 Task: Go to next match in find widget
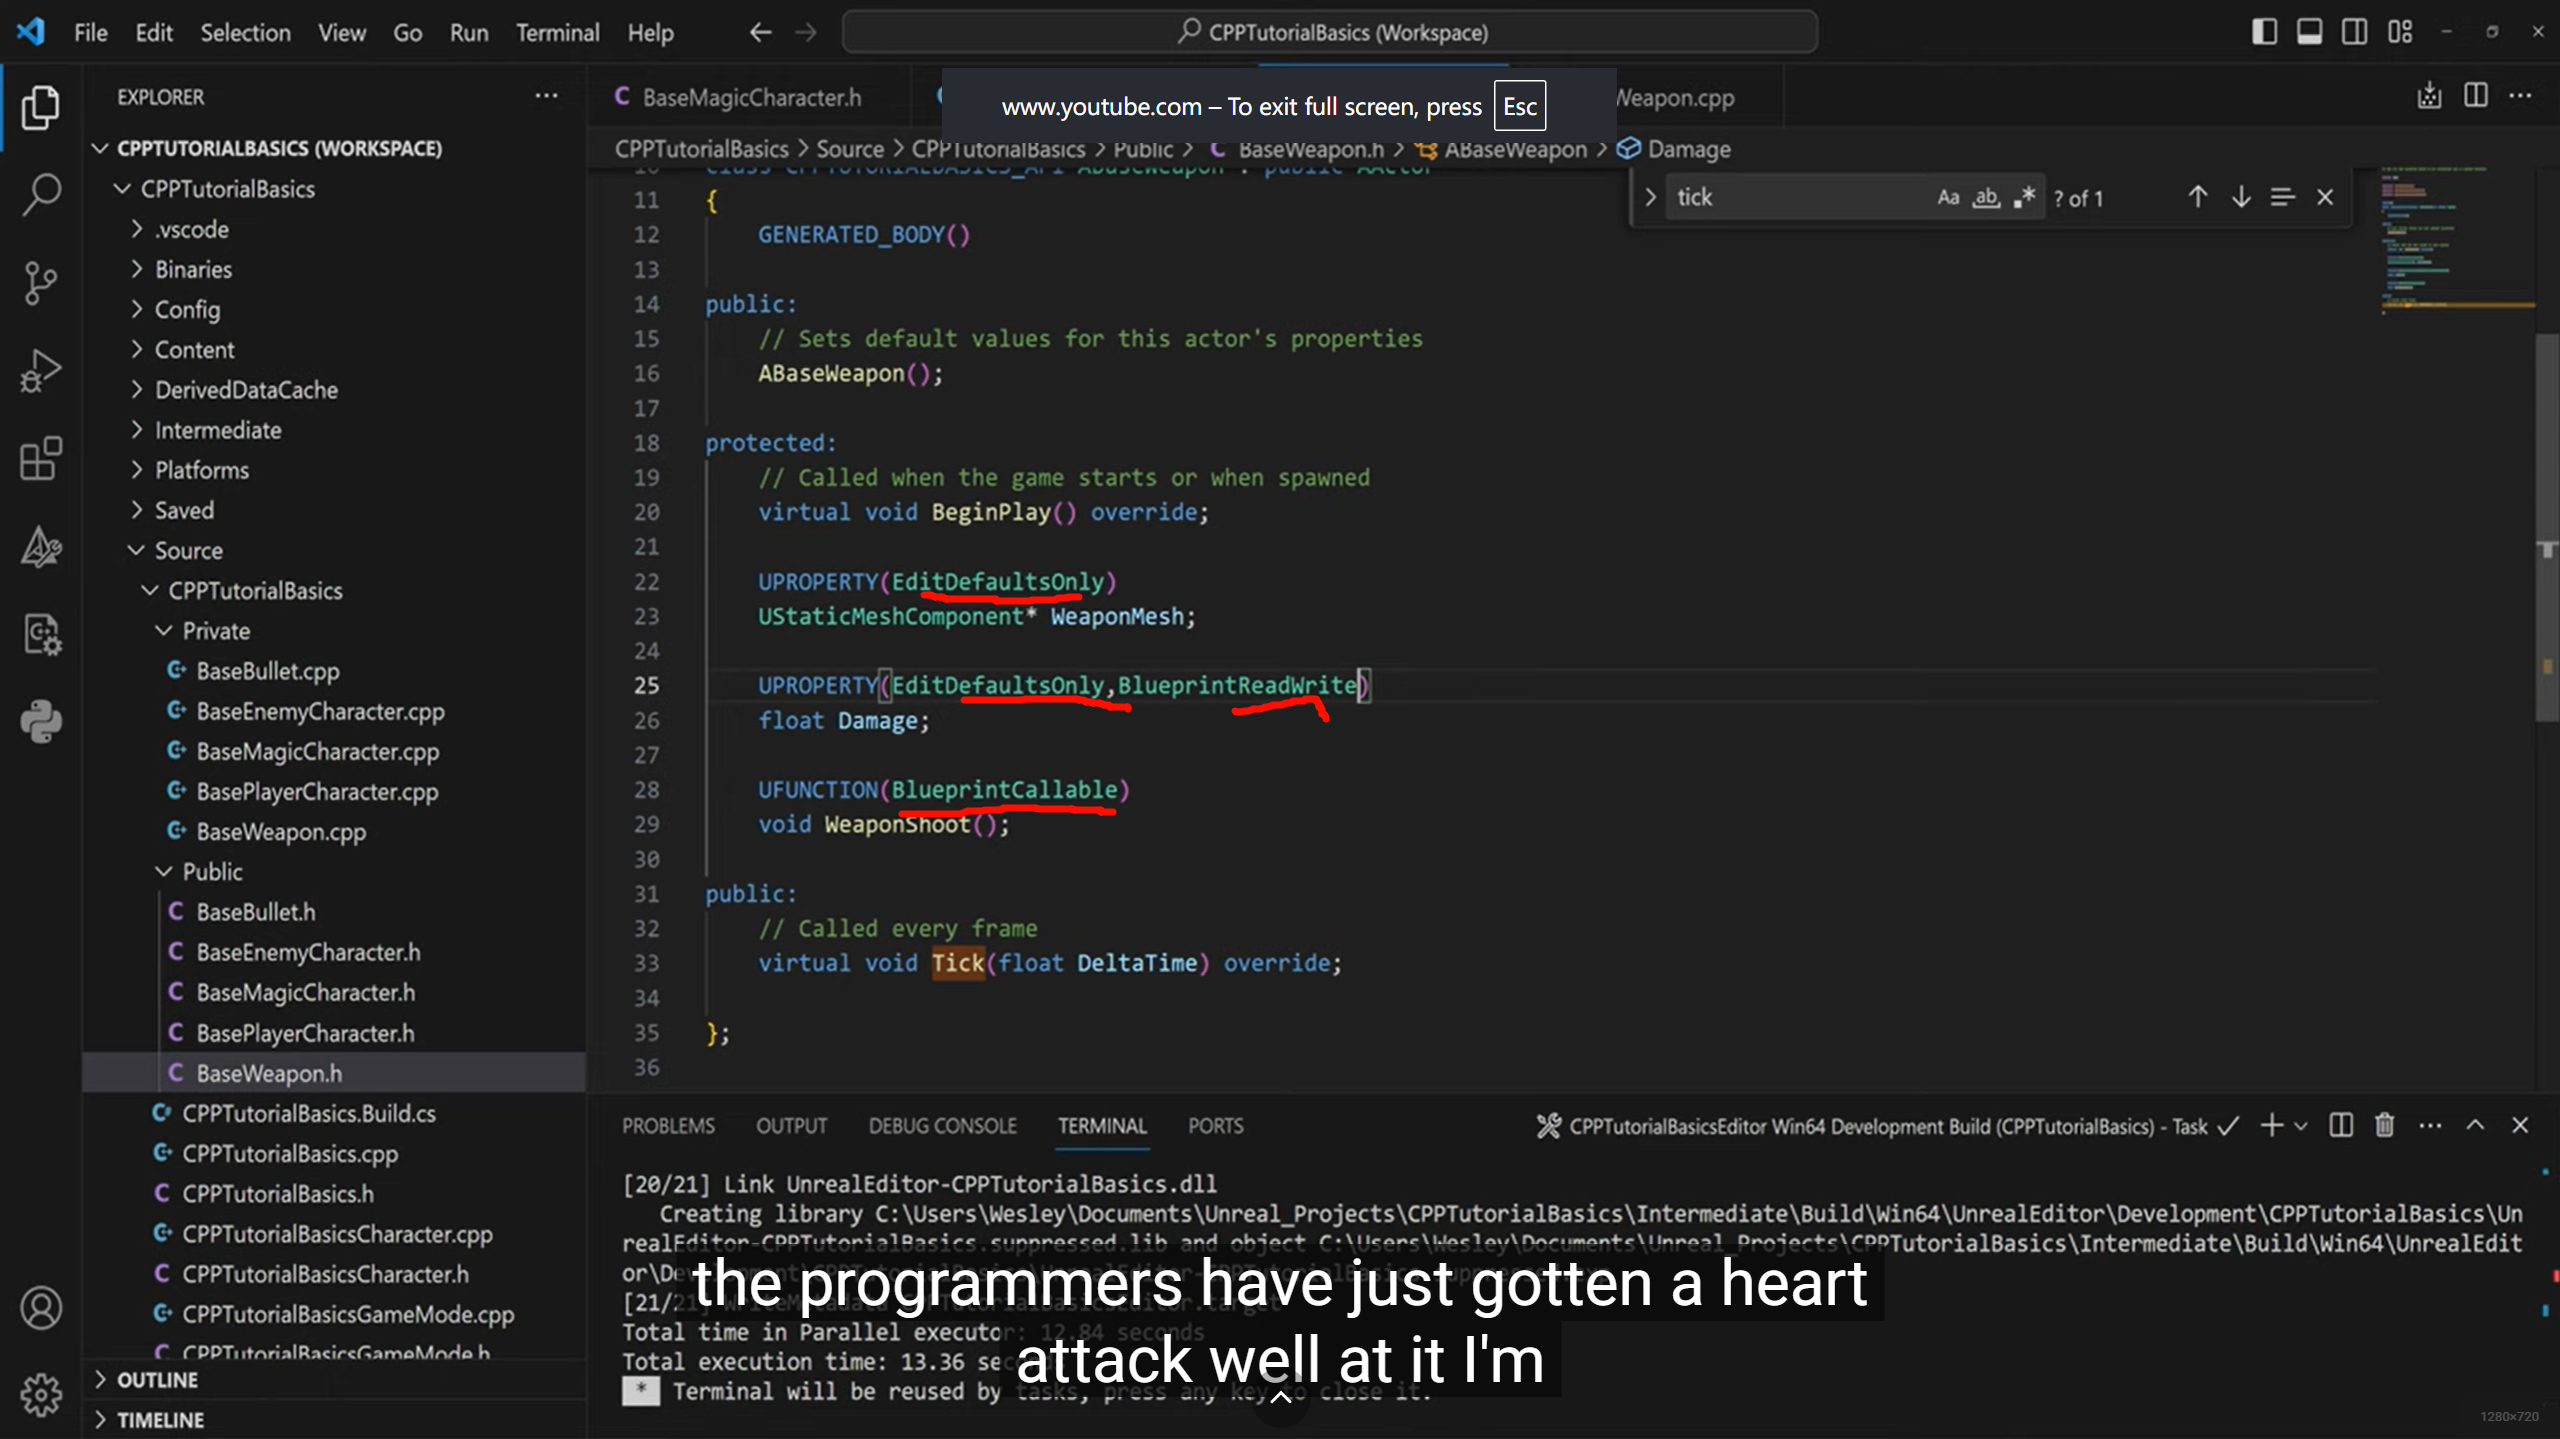click(x=2241, y=197)
